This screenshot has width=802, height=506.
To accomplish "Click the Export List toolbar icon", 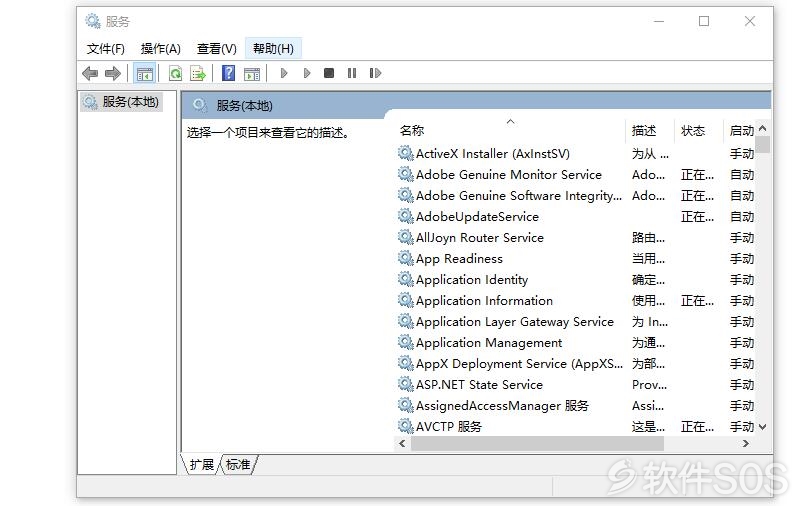I will point(198,74).
